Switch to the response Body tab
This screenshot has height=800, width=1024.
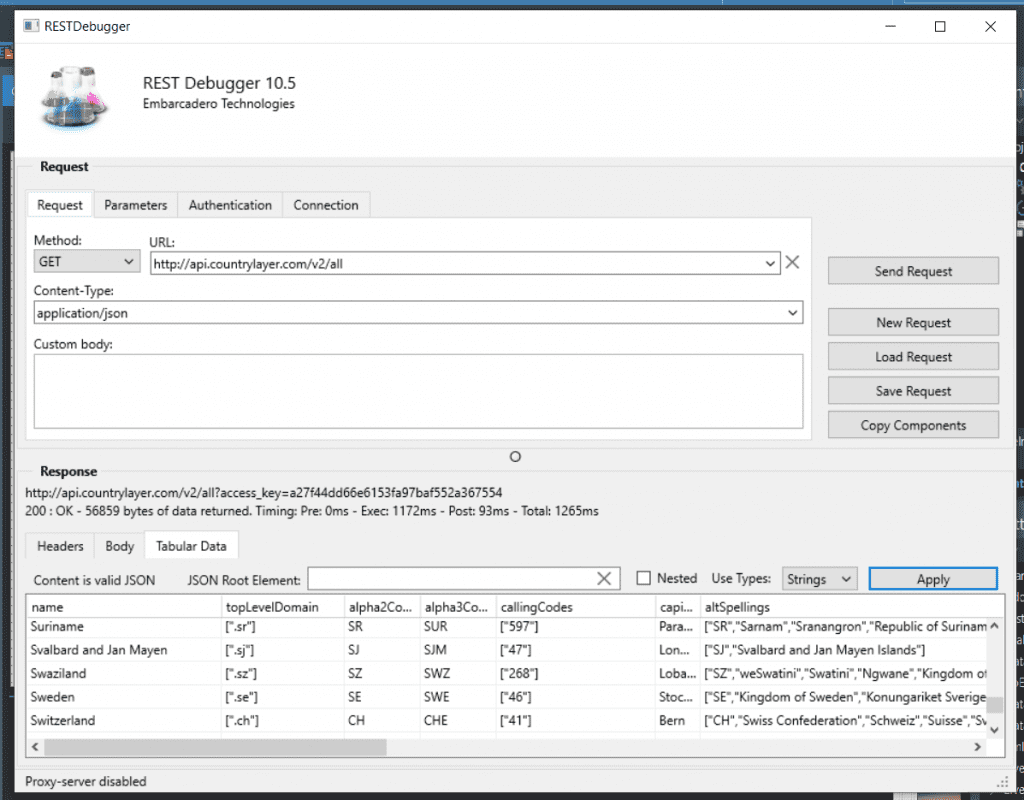click(x=120, y=546)
